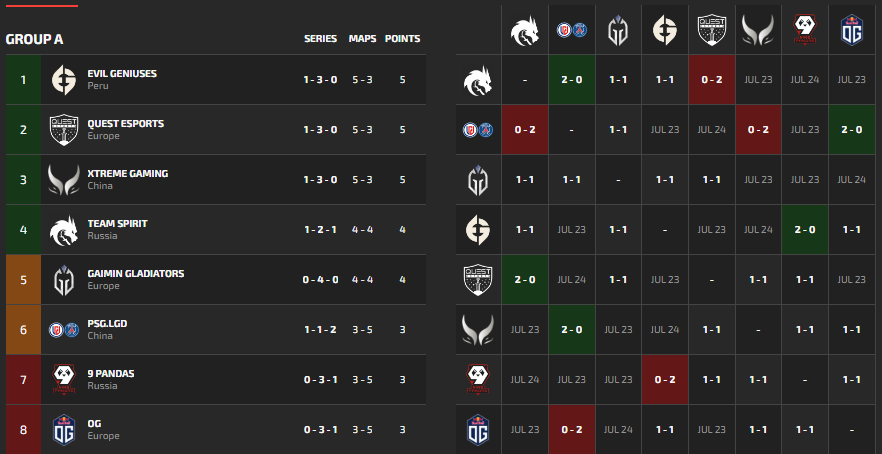This screenshot has height=454, width=882.
Task: Click the Evil Geniuses logo in standings list
Action: 63,80
